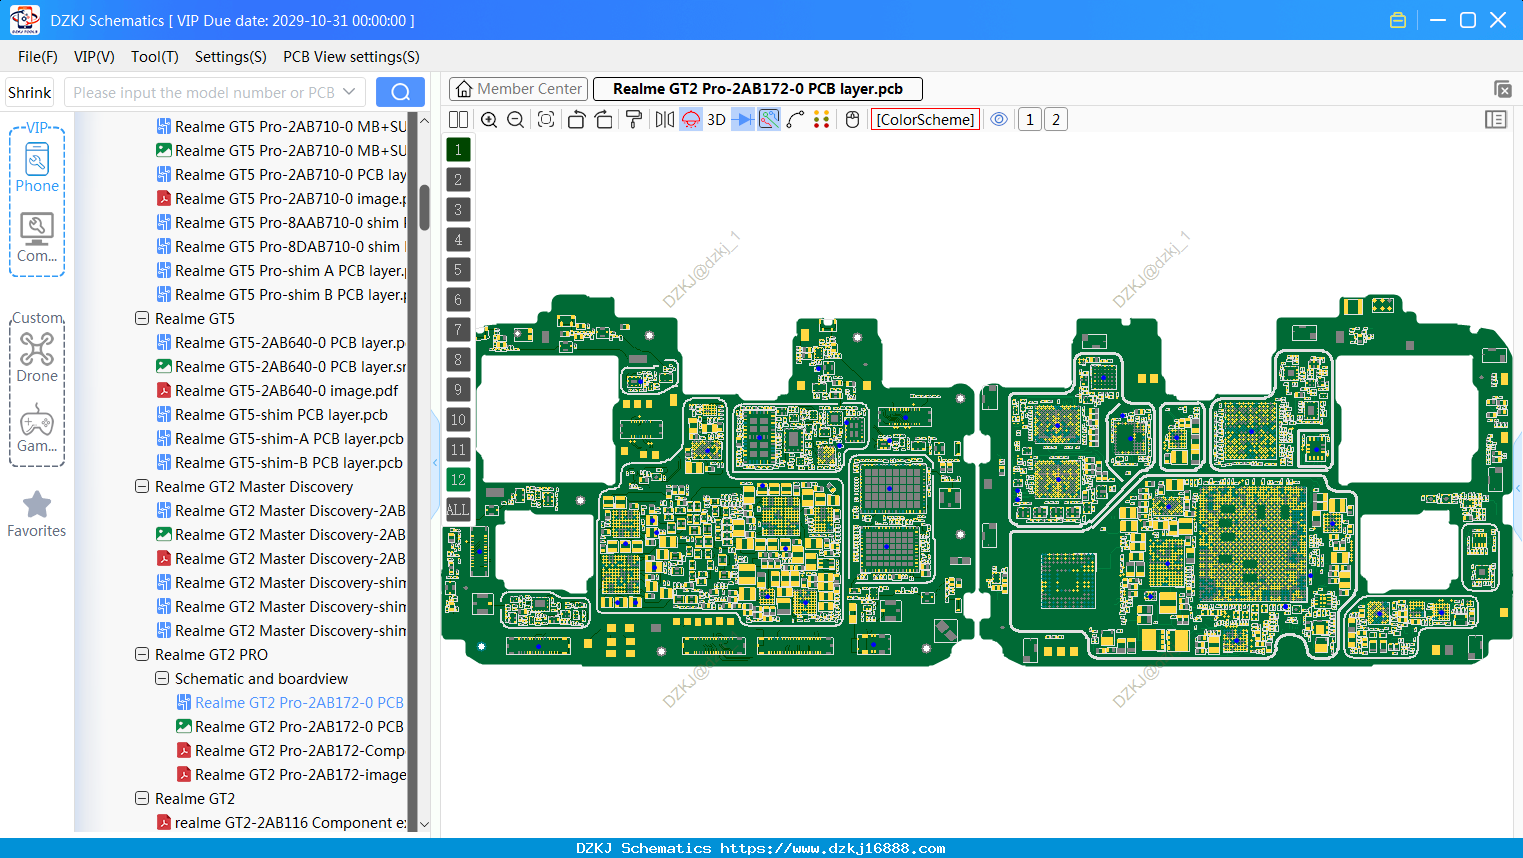The height and width of the screenshot is (858, 1523).
Task: Click the blue search button
Action: (x=400, y=92)
